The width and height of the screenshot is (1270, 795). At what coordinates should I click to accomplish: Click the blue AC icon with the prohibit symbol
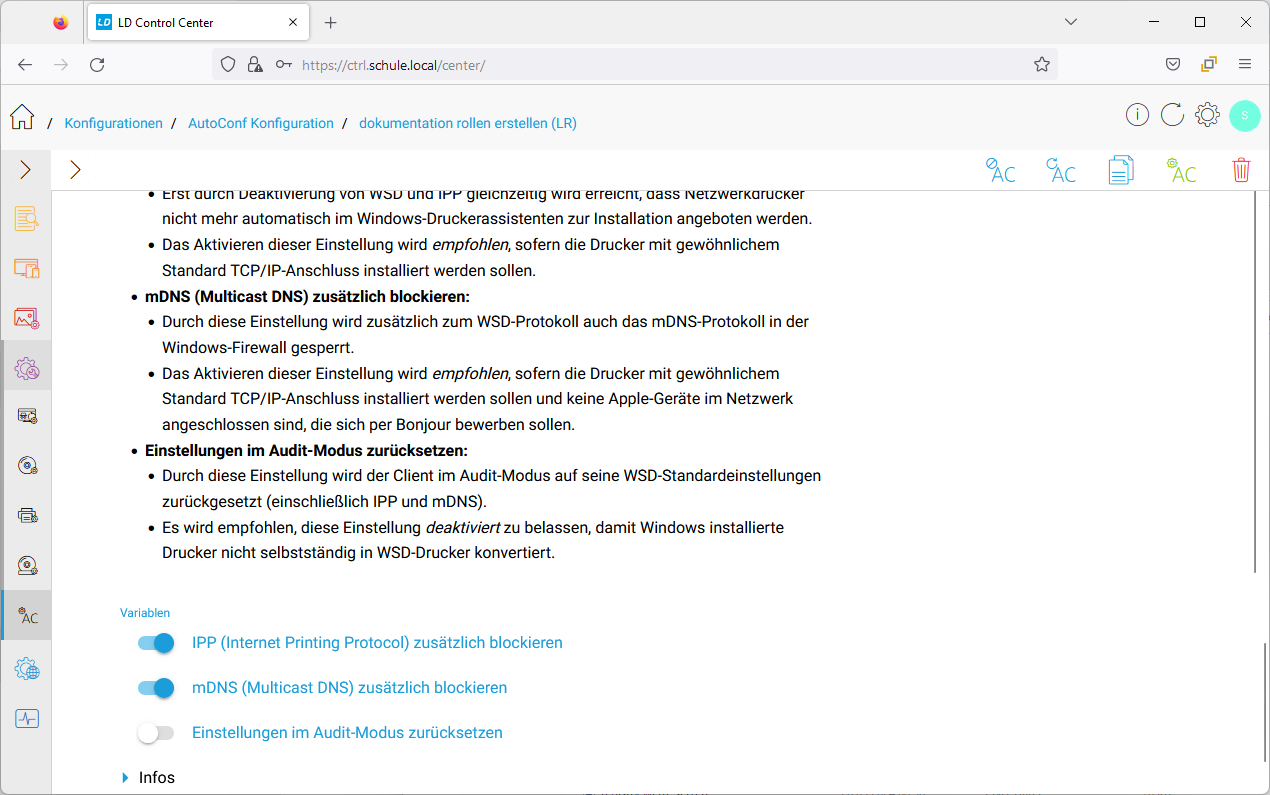(1000, 170)
